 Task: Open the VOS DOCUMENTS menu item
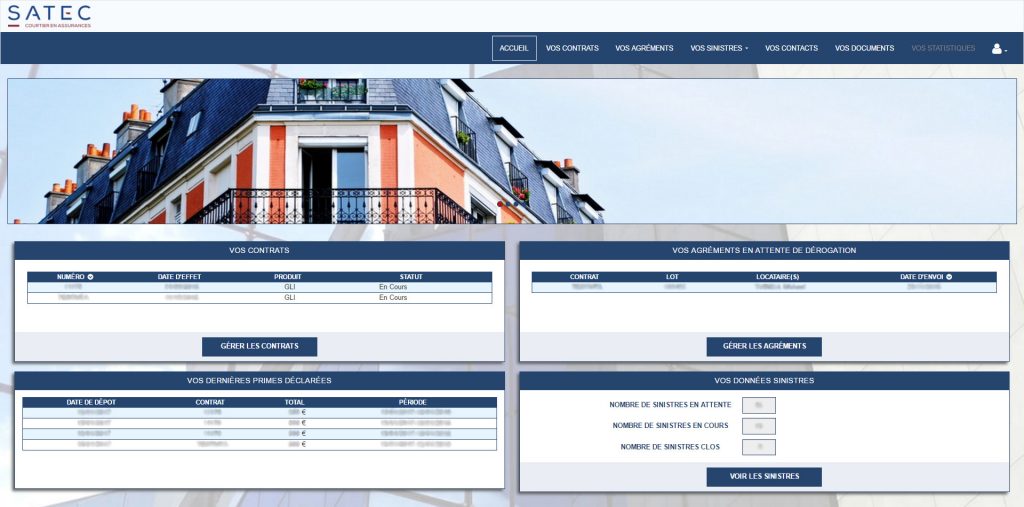pos(864,48)
